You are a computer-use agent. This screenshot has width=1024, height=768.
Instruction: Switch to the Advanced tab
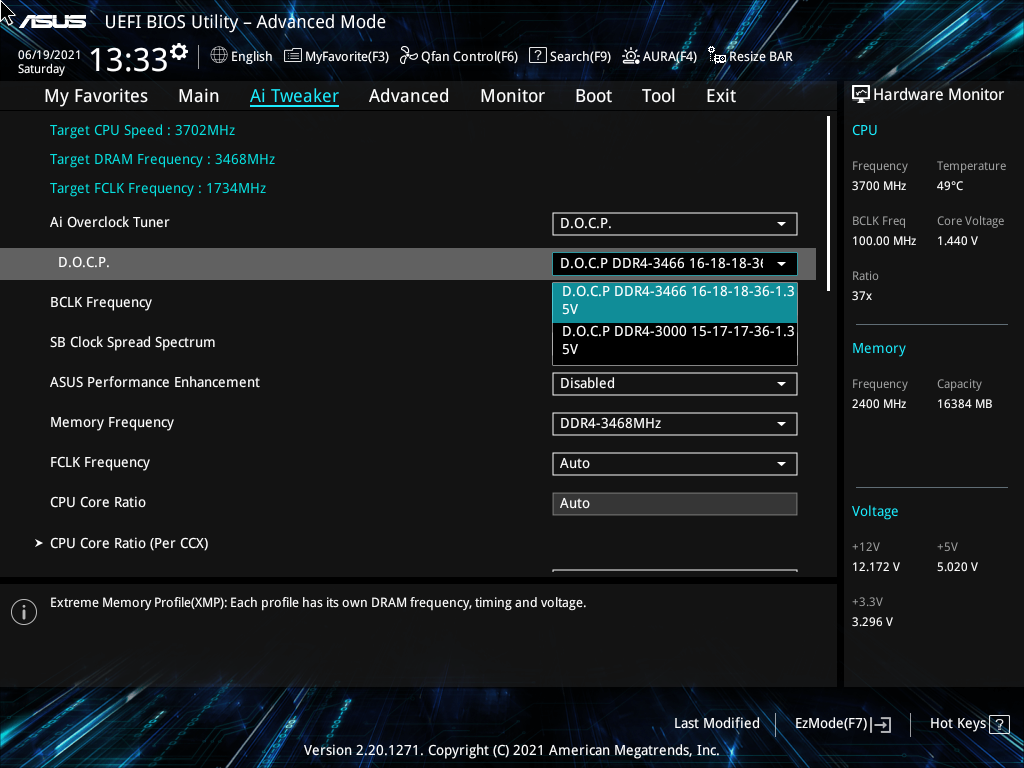[x=409, y=95]
